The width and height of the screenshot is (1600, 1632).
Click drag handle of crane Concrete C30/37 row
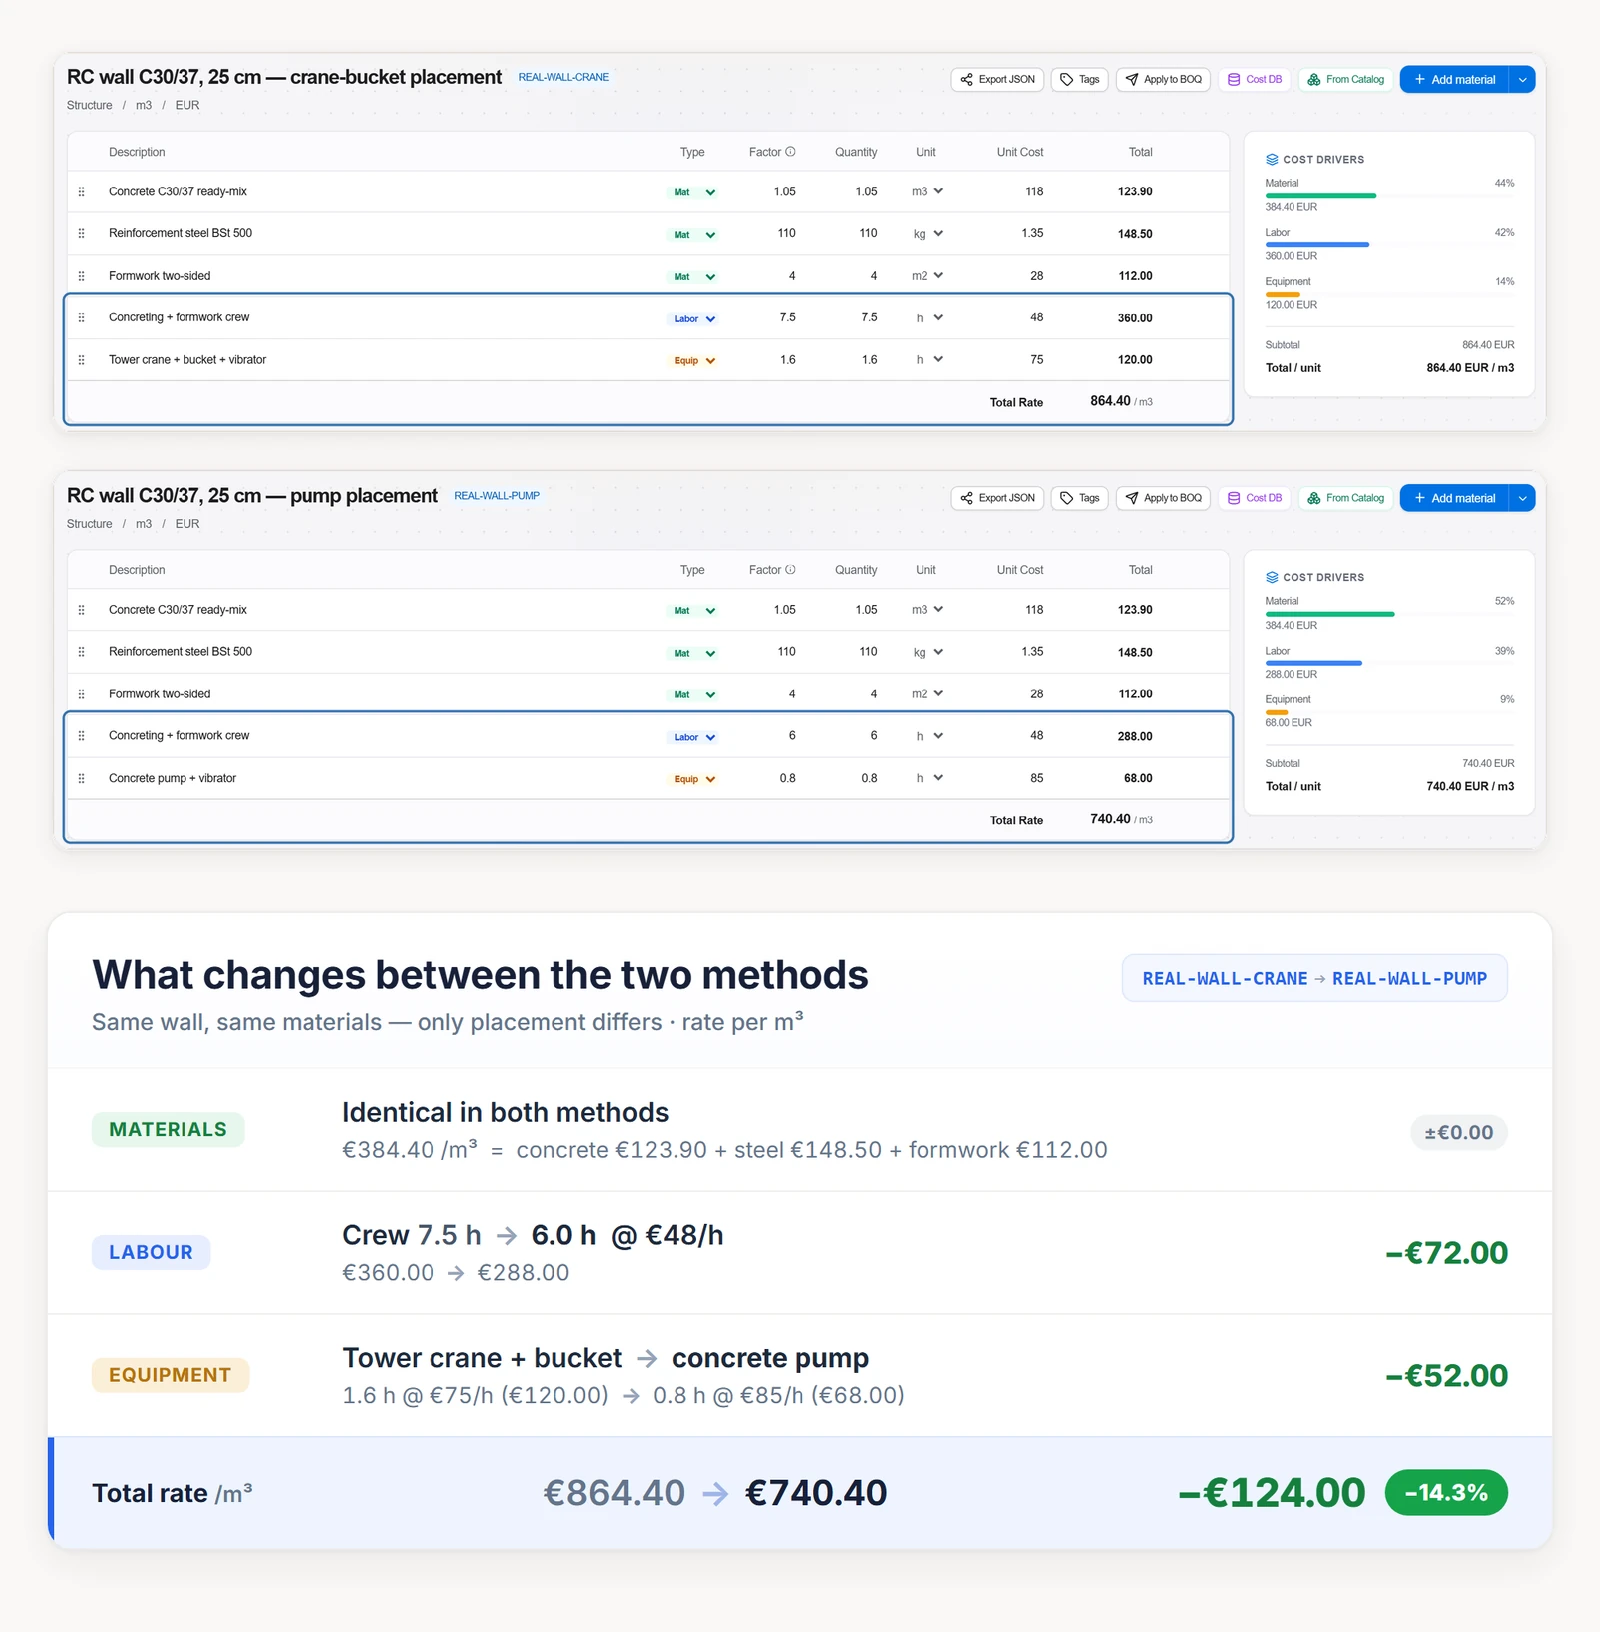click(82, 192)
